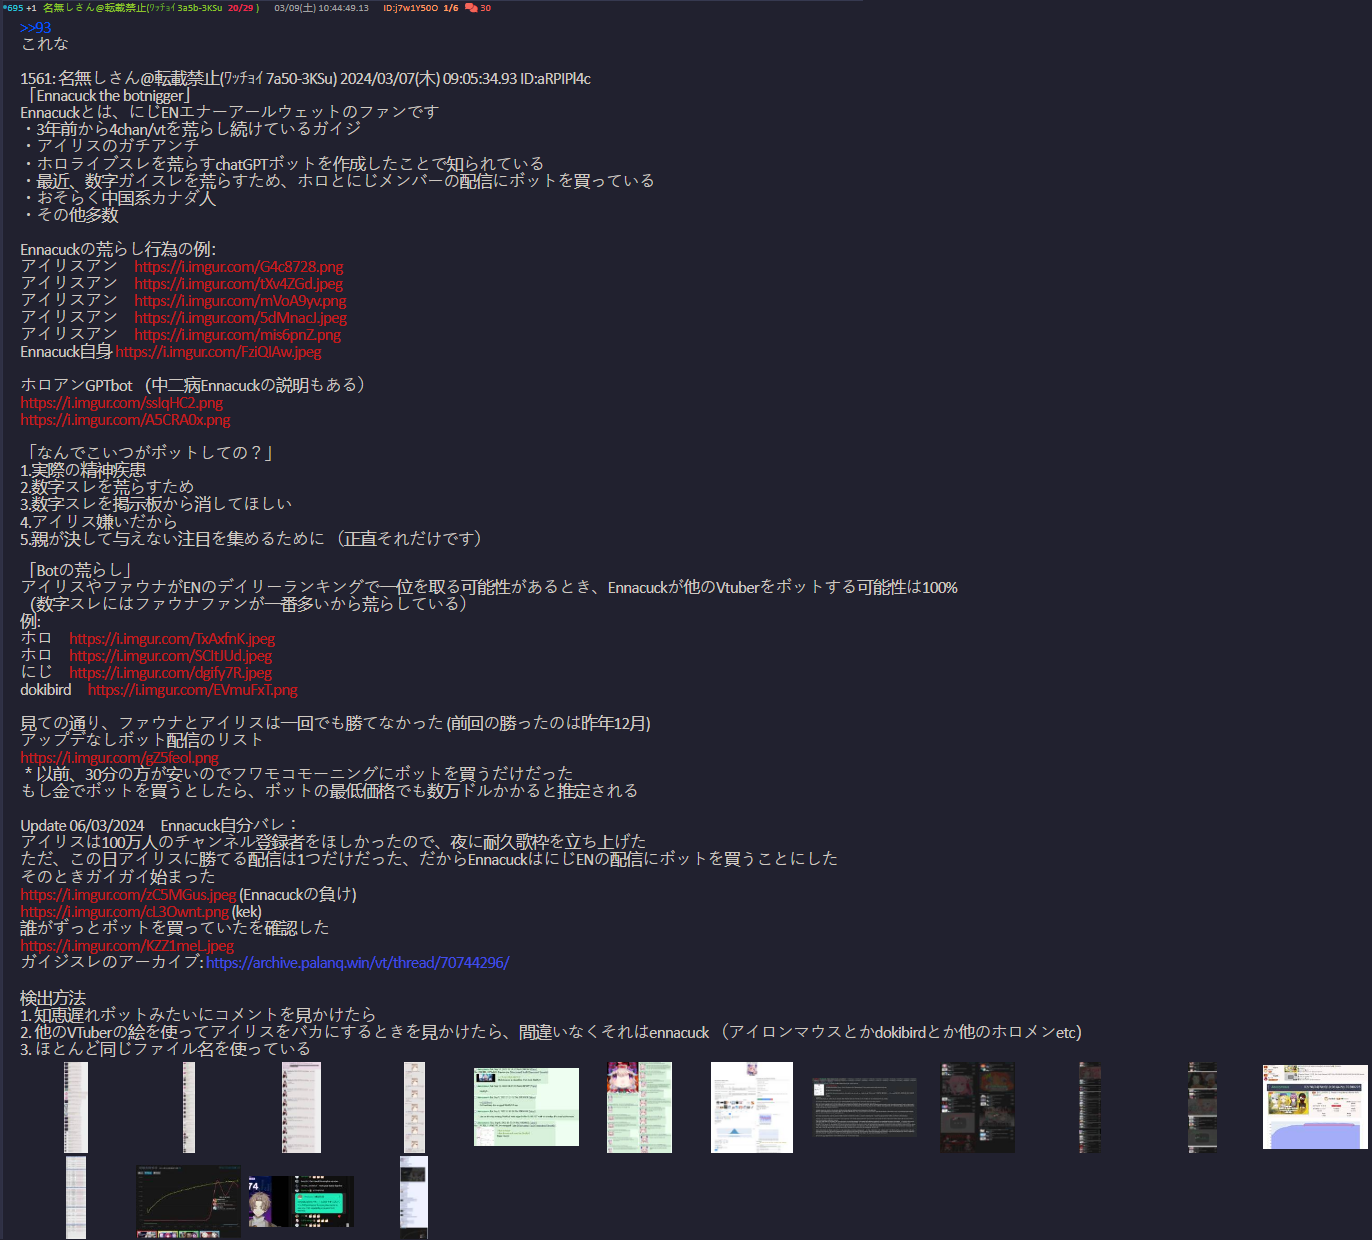Open imgur link zC5MGus.jpeg
Screen dimensions: 1372x1240
(128, 895)
